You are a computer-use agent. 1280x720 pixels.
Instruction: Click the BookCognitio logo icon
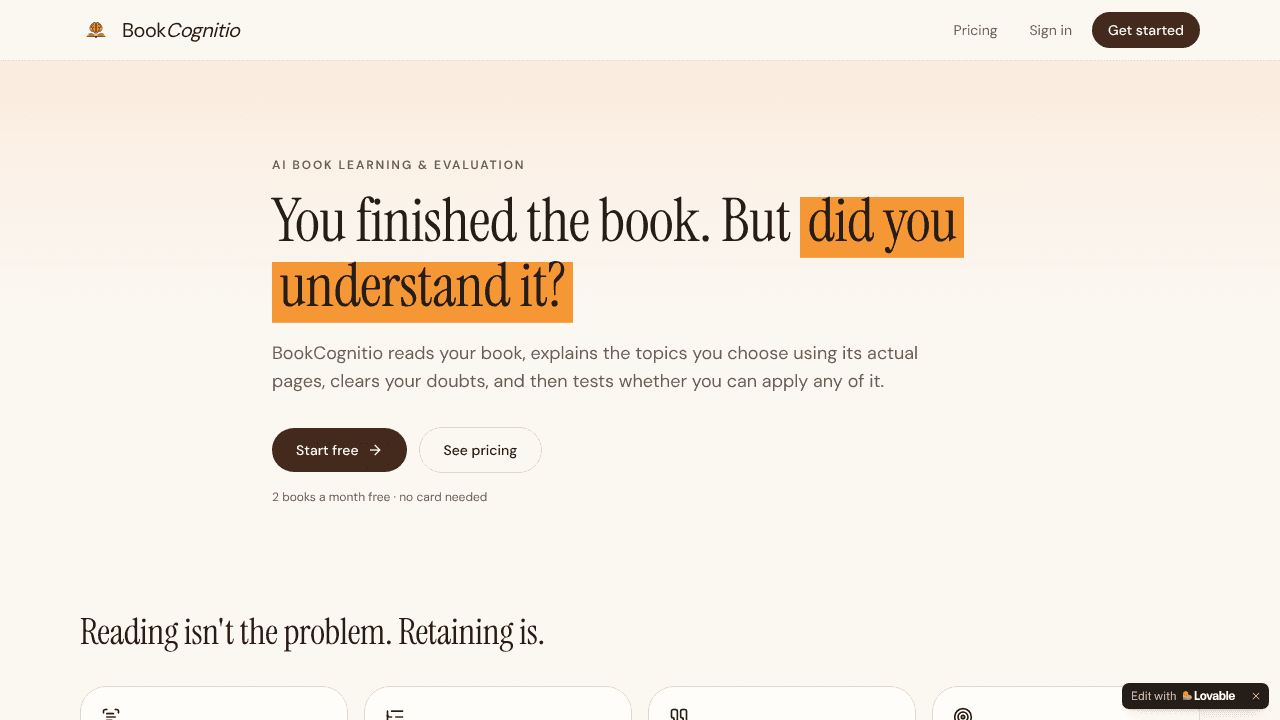point(96,30)
